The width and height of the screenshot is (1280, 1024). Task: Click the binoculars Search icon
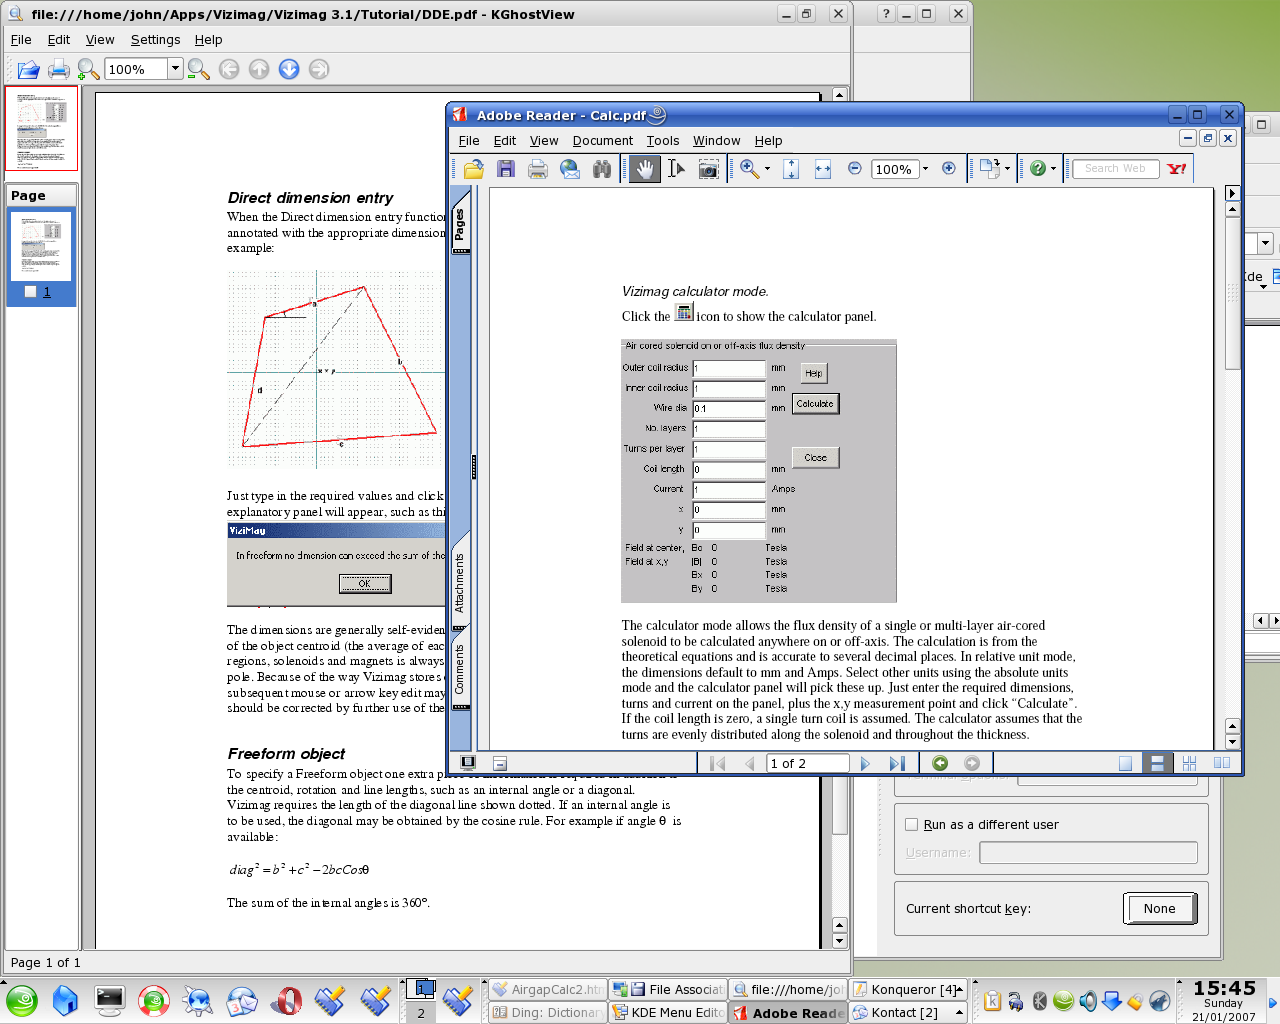[602, 169]
